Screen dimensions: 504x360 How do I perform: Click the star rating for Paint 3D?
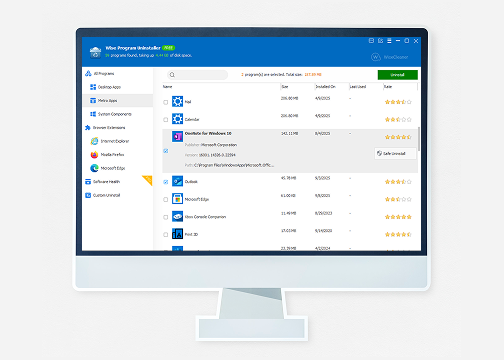(398, 234)
